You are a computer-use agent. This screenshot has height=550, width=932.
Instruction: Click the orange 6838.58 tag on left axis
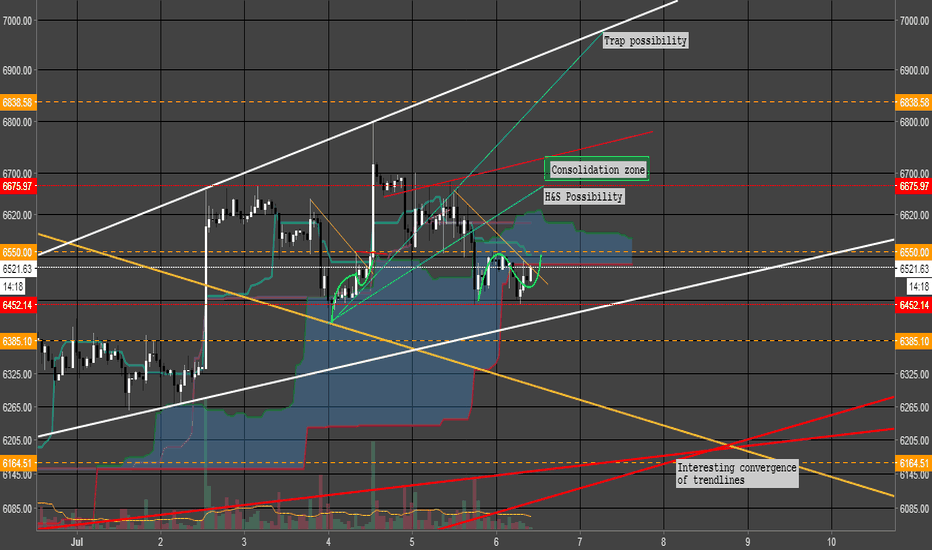pos(18,102)
